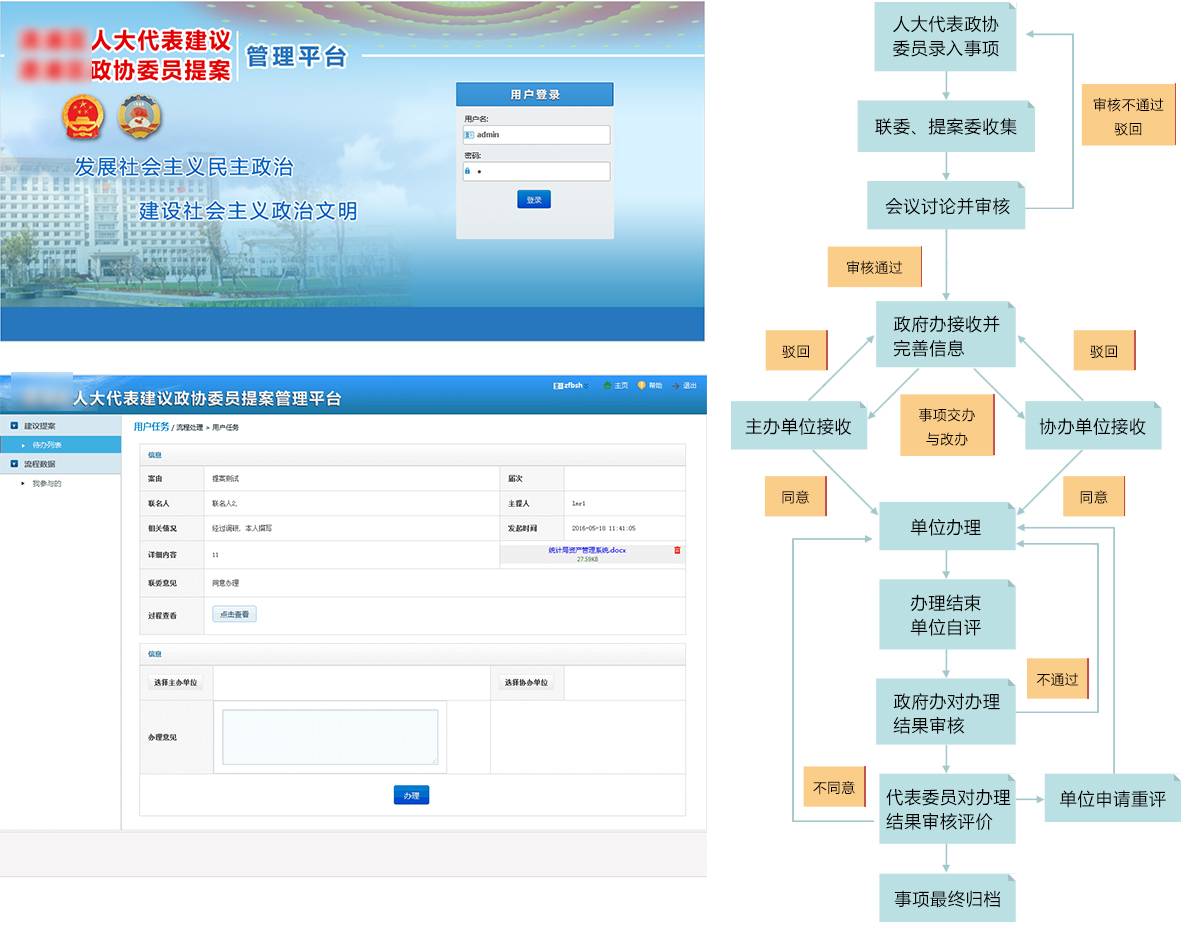The height and width of the screenshot is (938, 1200).
Task: Collapse the 流程数据 sidebar section
Action: (x=14, y=464)
